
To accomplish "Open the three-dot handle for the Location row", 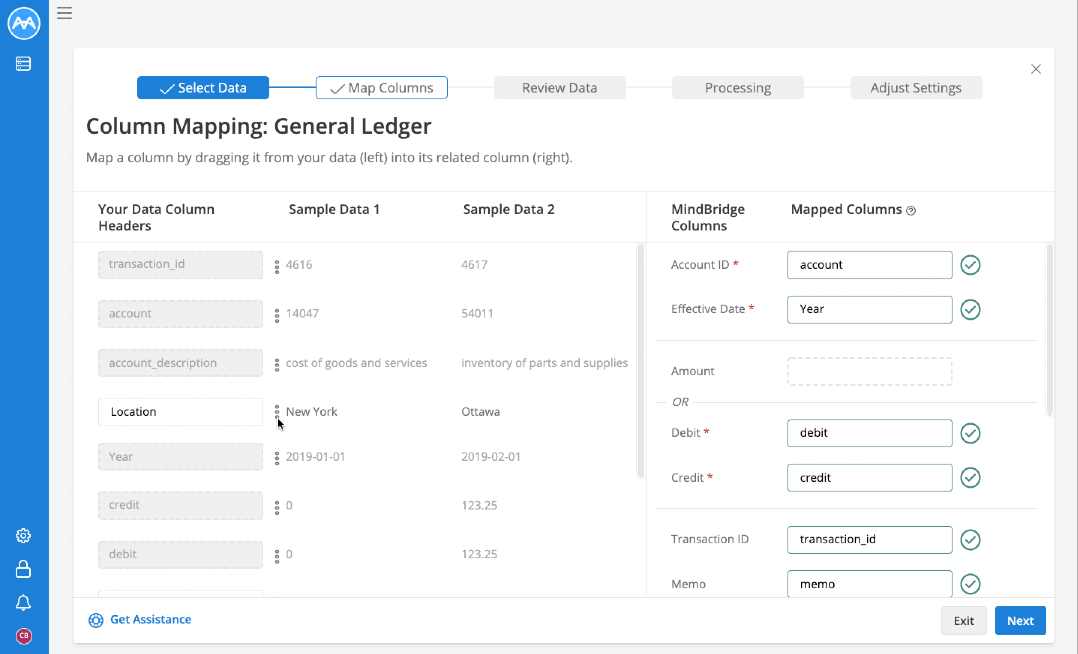I will pos(277,411).
